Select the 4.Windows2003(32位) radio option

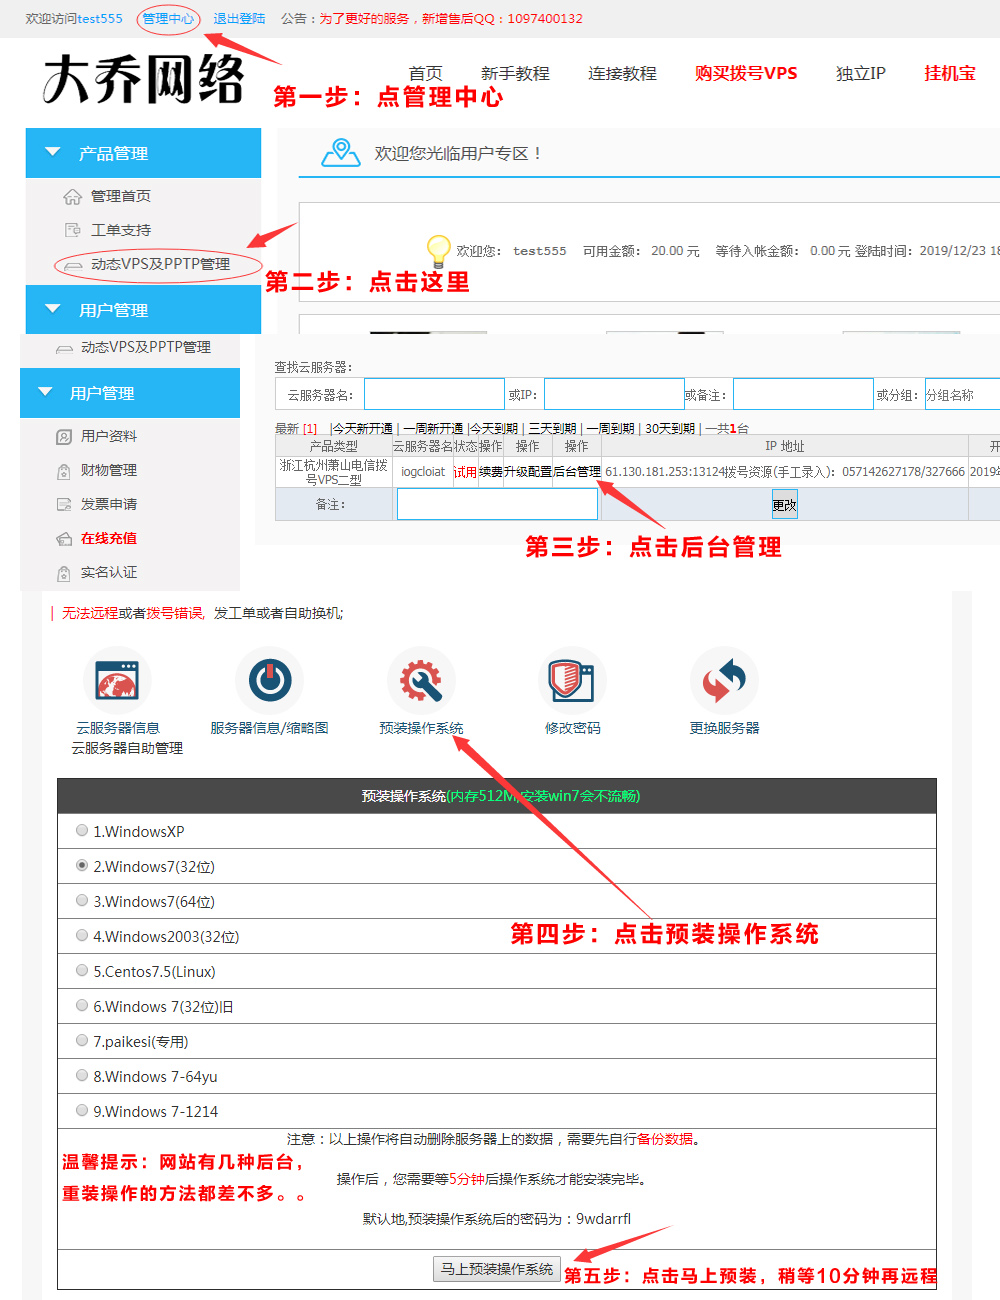point(82,935)
